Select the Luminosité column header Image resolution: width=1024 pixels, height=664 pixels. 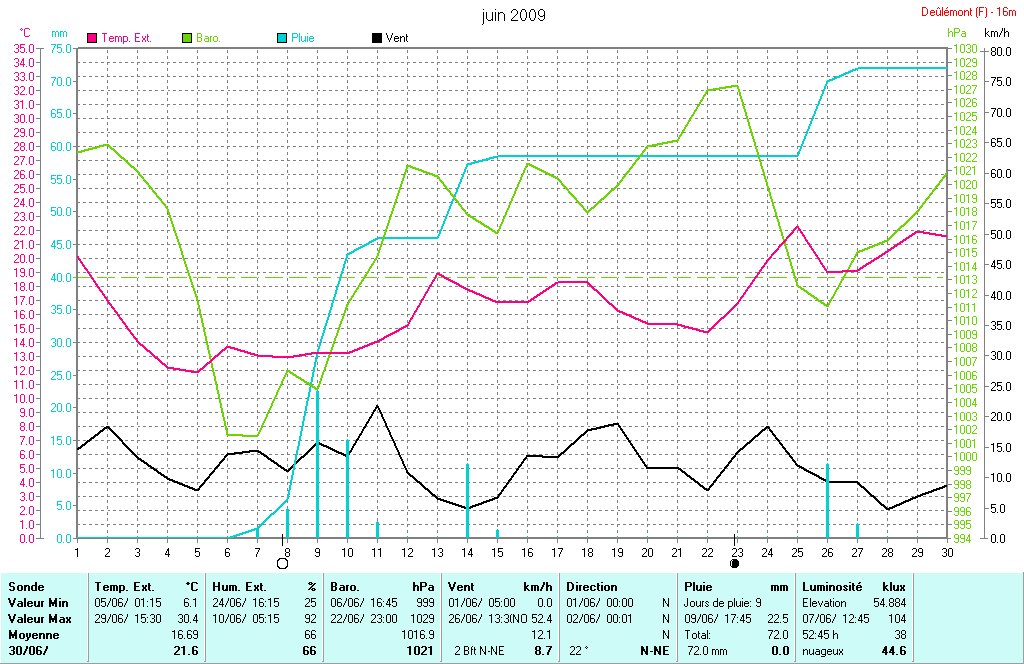point(832,586)
